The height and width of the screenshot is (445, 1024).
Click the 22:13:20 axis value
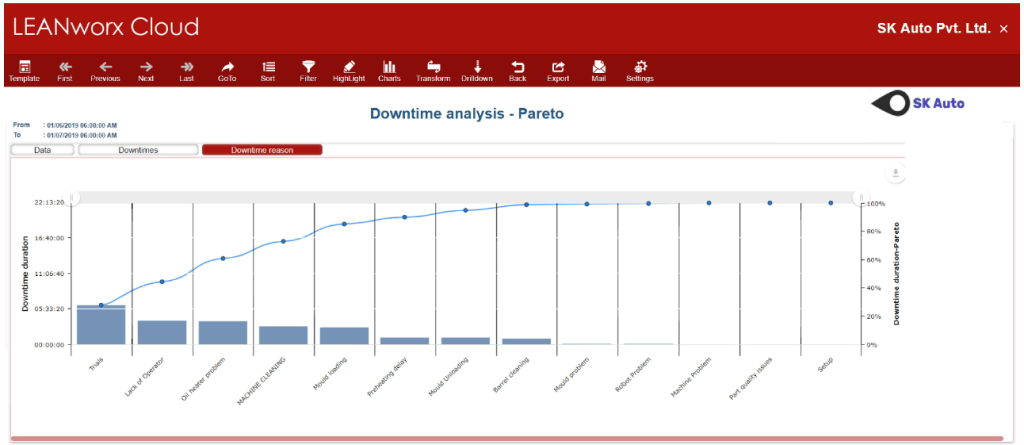[x=50, y=203]
